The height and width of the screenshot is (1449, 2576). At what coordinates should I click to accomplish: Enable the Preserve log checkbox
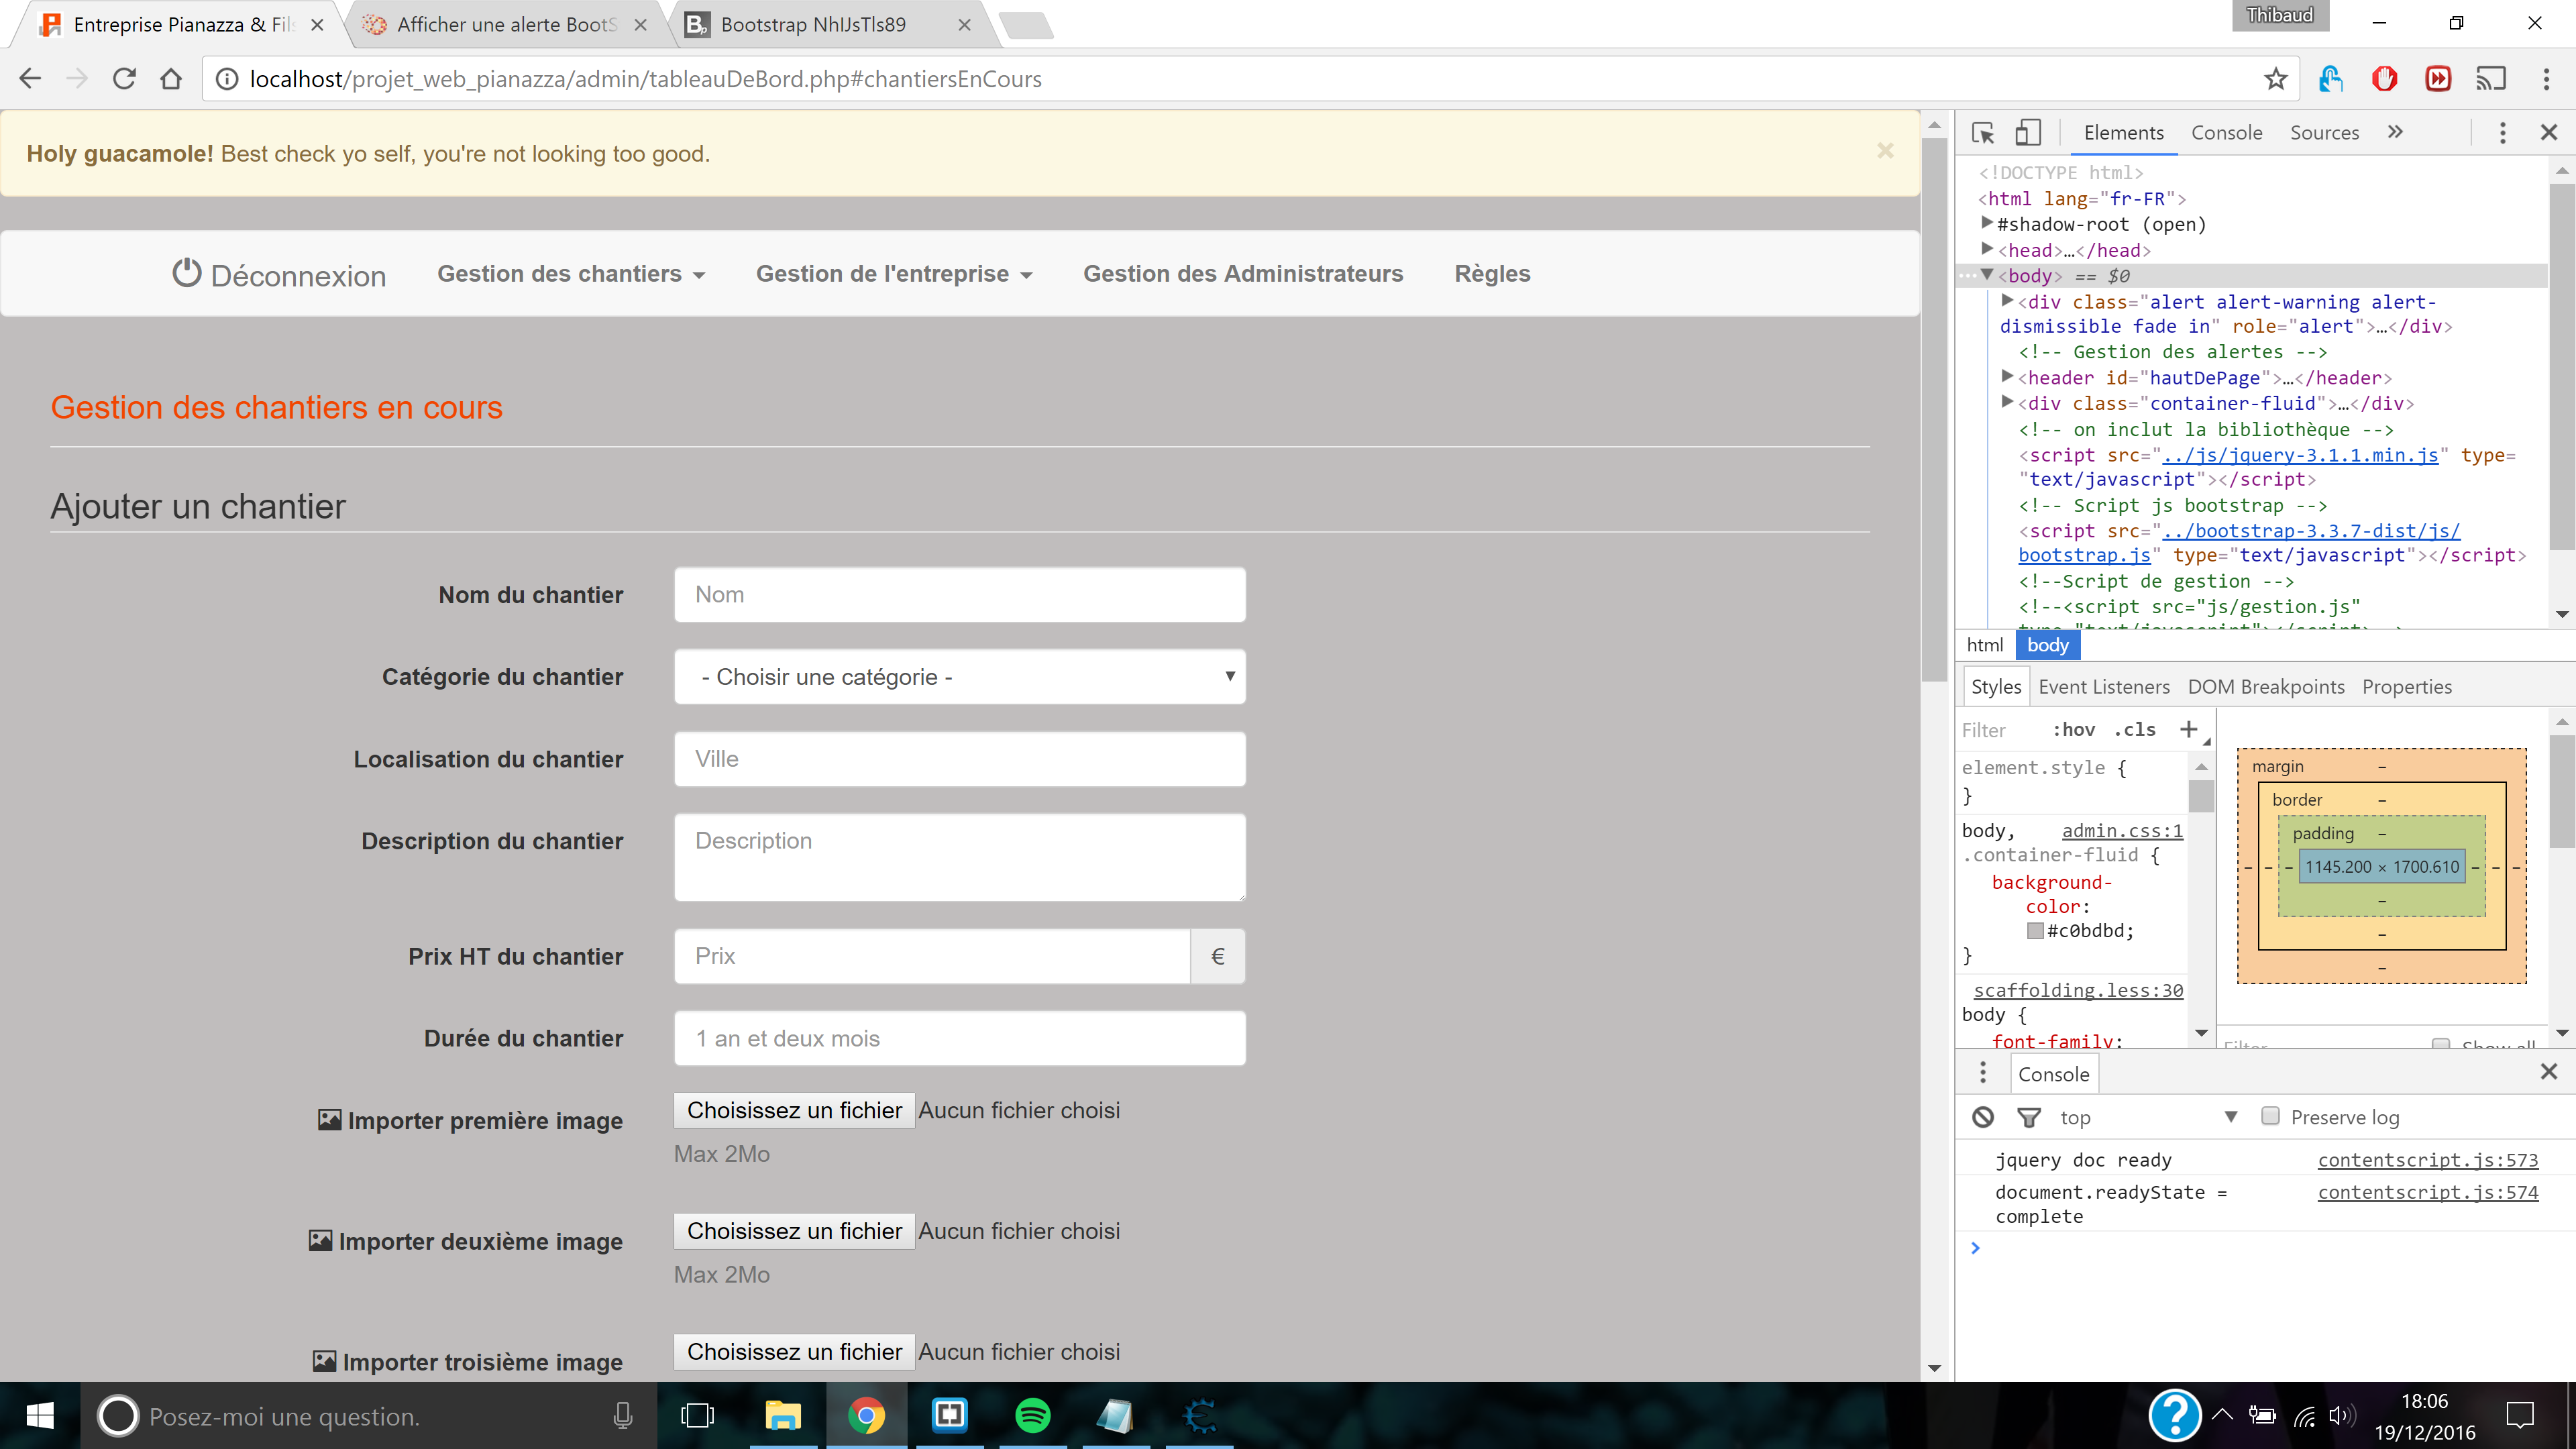click(x=2270, y=1117)
